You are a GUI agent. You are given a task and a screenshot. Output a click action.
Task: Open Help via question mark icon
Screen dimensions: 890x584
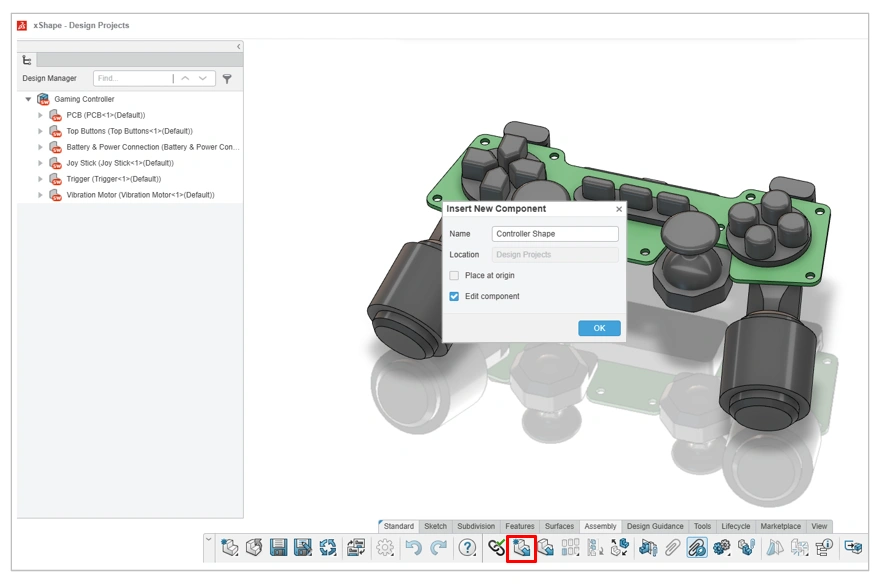467,548
